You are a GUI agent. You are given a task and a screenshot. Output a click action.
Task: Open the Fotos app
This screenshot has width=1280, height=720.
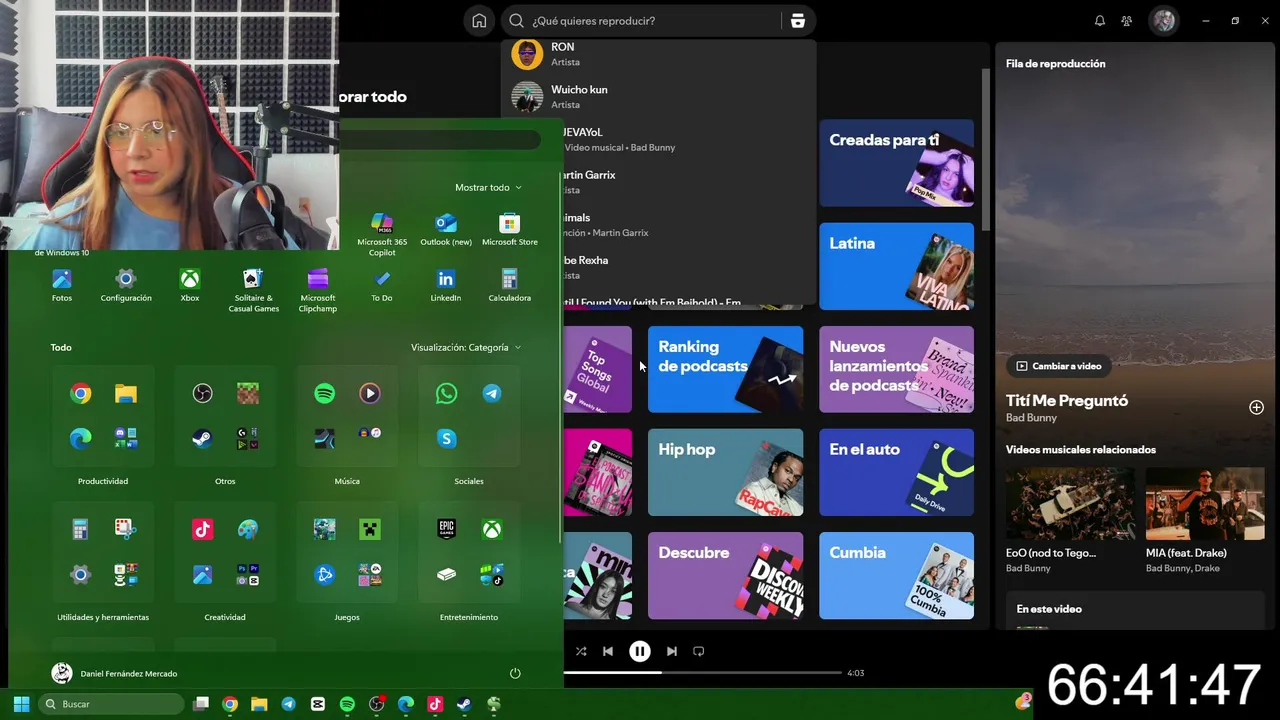[62, 285]
